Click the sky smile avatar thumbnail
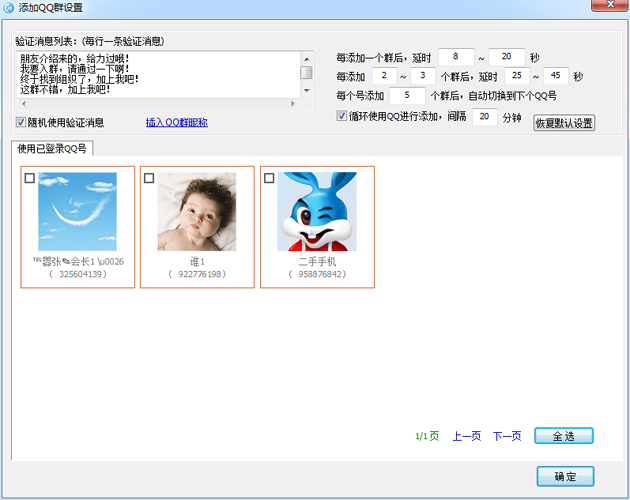630x500 pixels. click(x=78, y=211)
